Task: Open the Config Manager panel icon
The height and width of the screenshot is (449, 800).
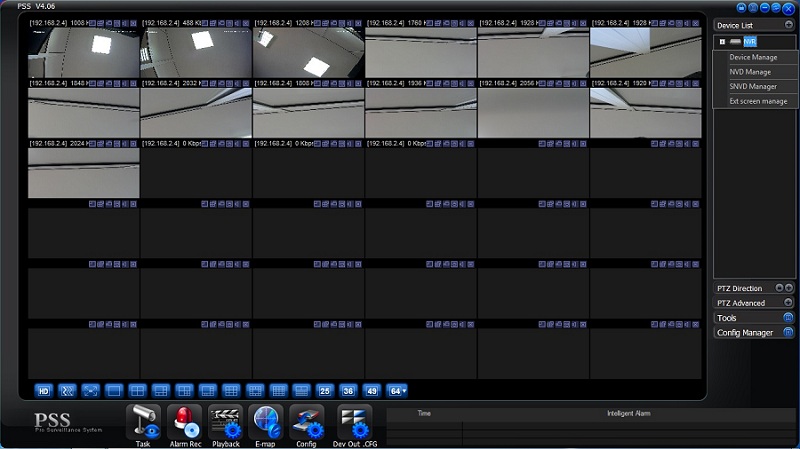Action: point(788,332)
